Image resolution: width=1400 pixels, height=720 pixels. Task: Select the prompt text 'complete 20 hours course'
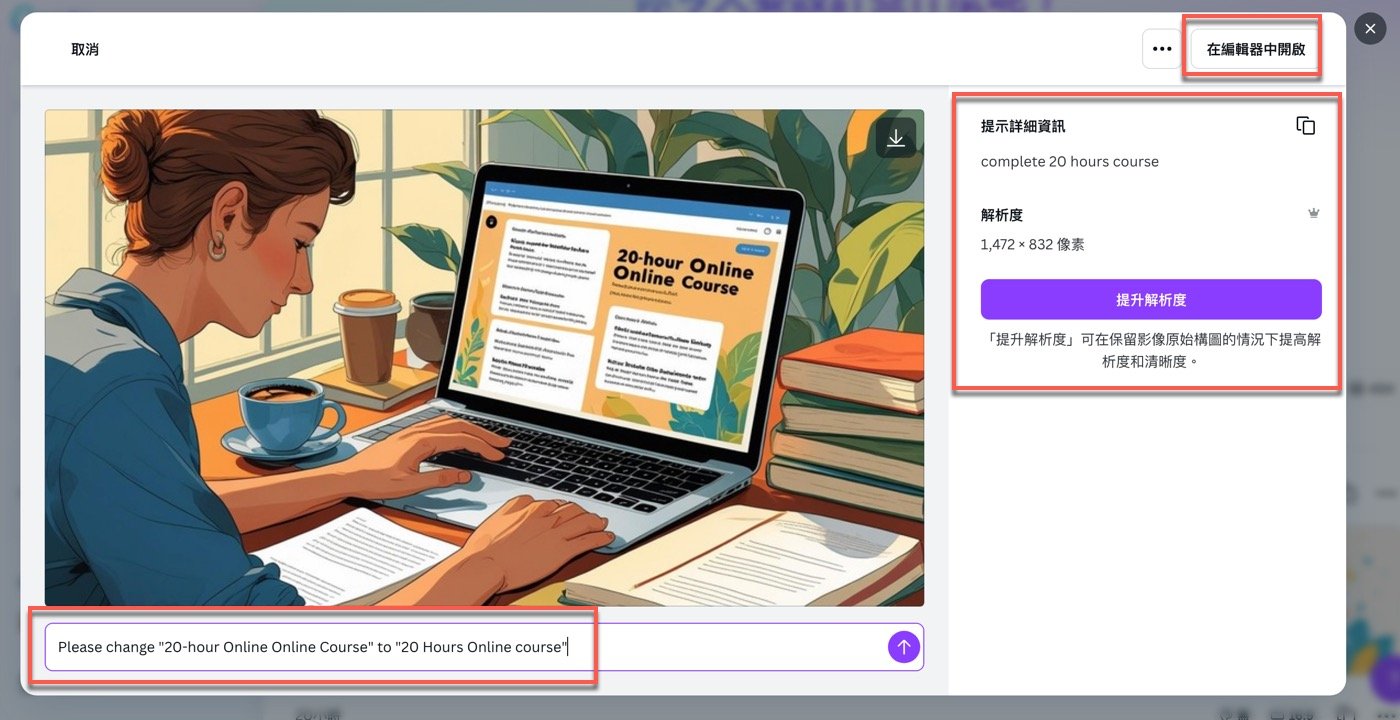(x=1069, y=161)
